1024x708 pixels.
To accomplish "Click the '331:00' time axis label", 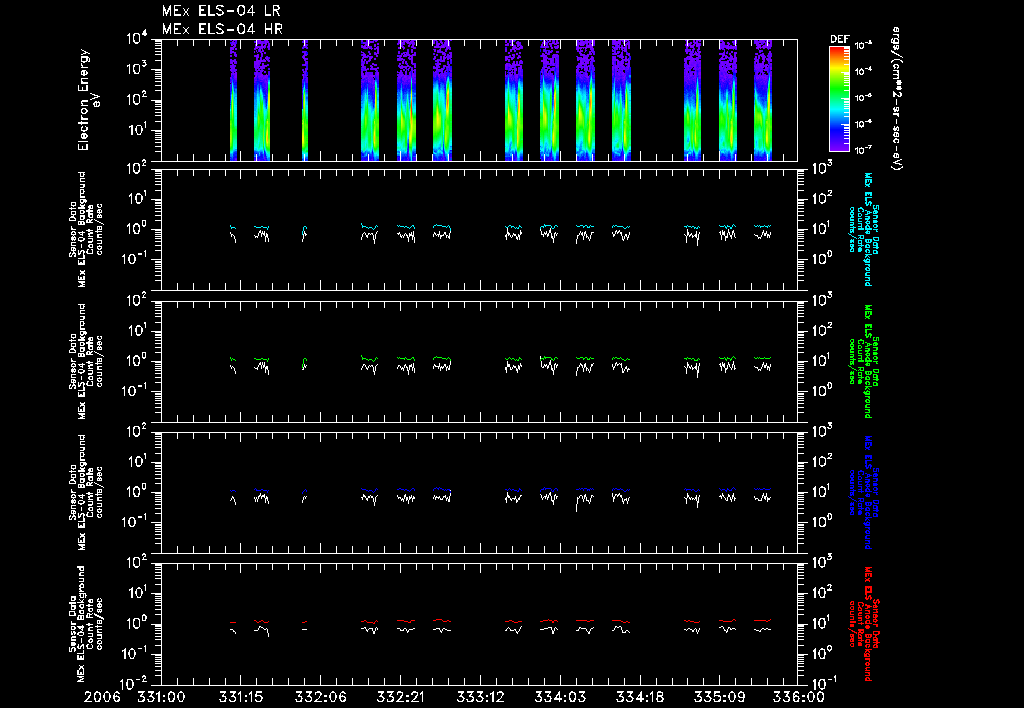I will tap(161, 697).
